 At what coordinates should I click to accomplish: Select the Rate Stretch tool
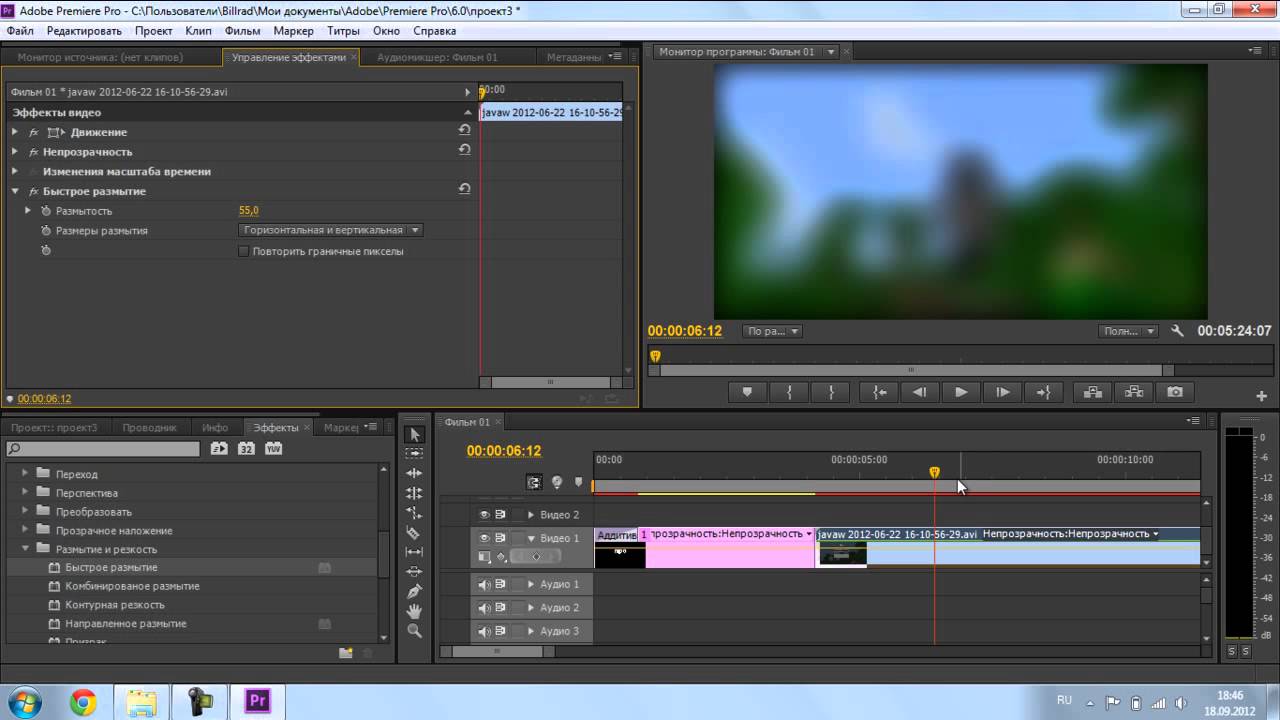[415, 512]
